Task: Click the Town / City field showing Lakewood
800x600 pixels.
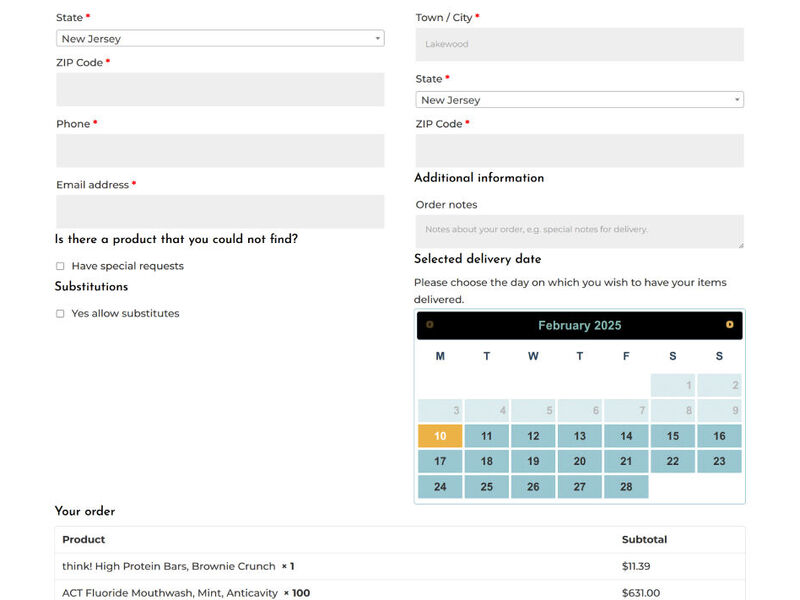Action: coord(580,44)
